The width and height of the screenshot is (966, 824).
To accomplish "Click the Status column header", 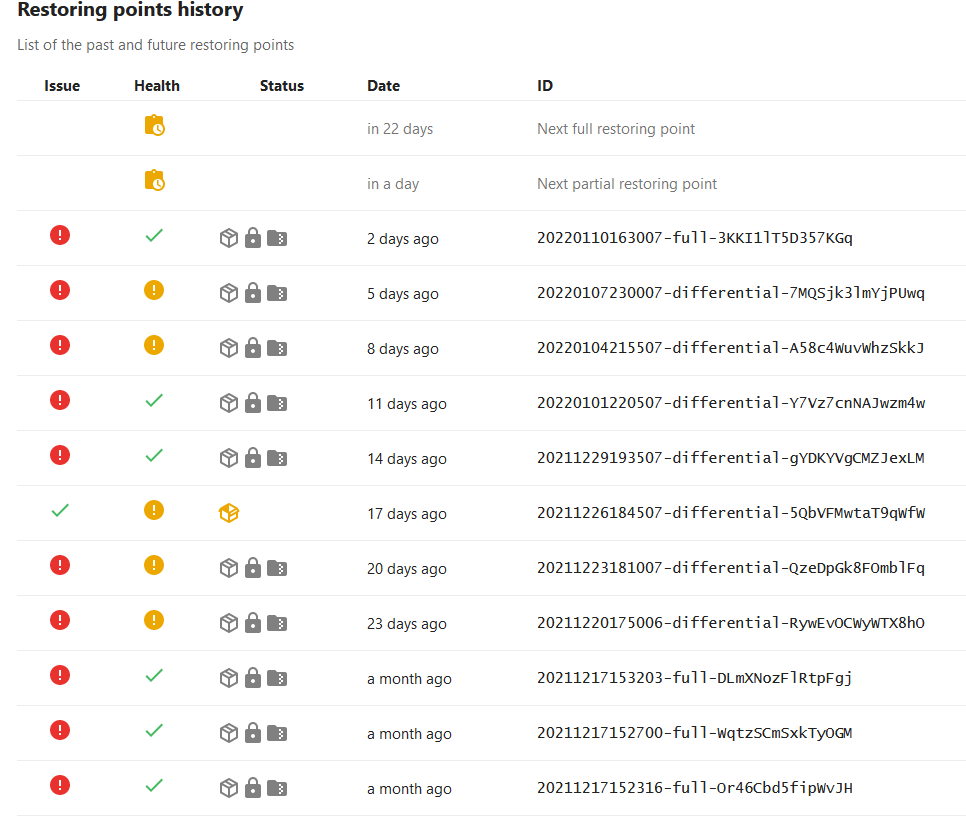I will point(282,86).
